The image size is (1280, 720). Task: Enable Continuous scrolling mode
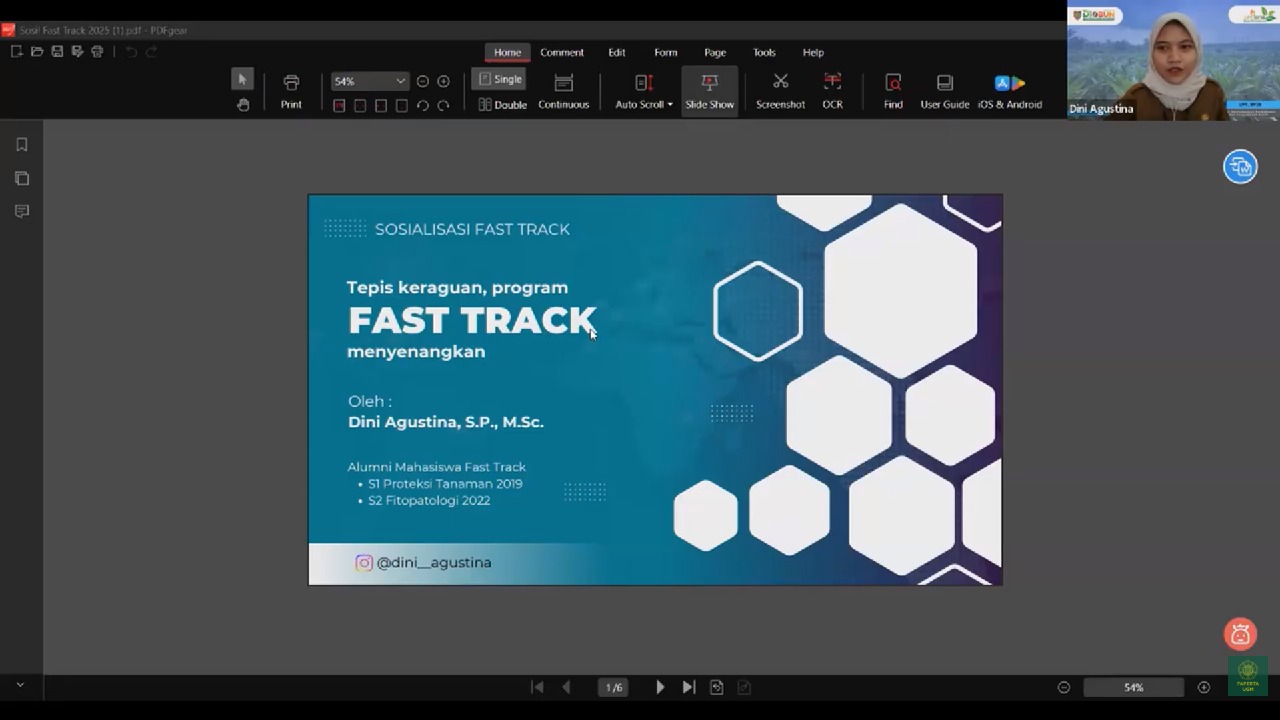563,91
